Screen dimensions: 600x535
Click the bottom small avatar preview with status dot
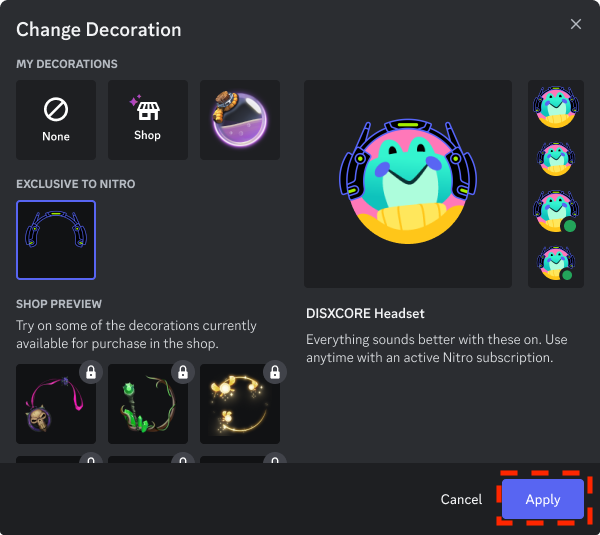(x=556, y=263)
